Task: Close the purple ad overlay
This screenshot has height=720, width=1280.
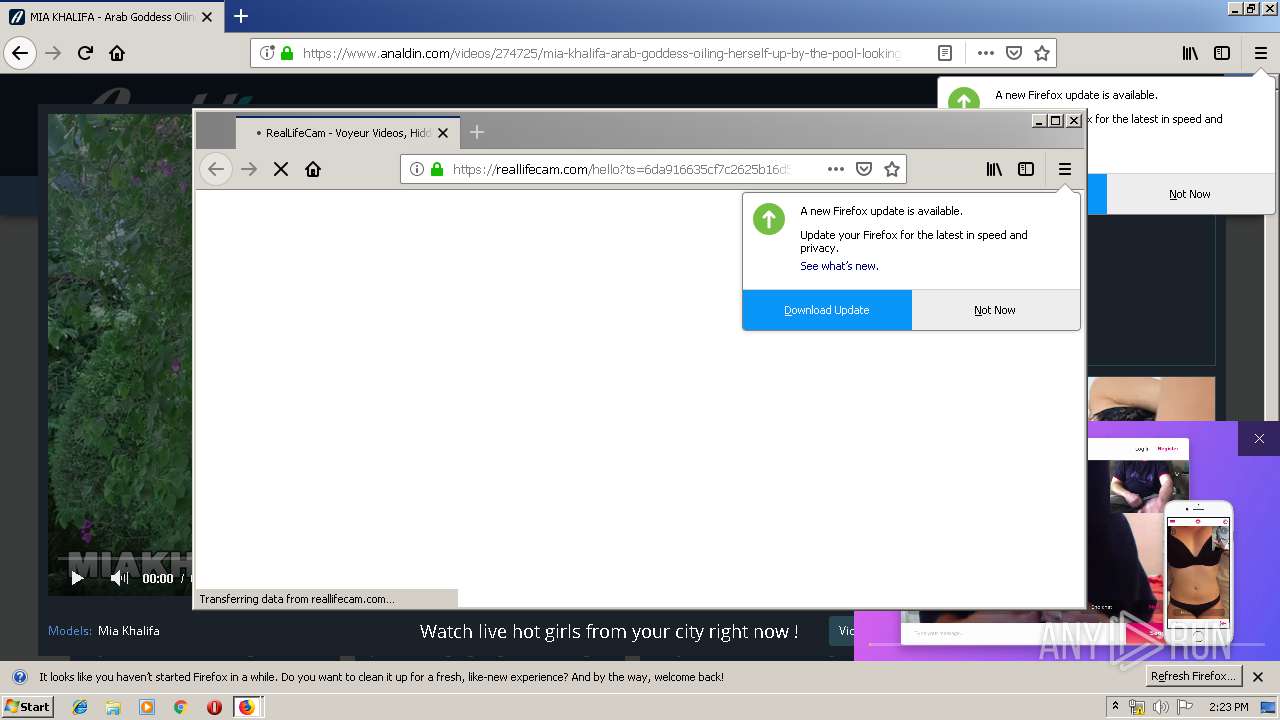Action: (x=1259, y=438)
